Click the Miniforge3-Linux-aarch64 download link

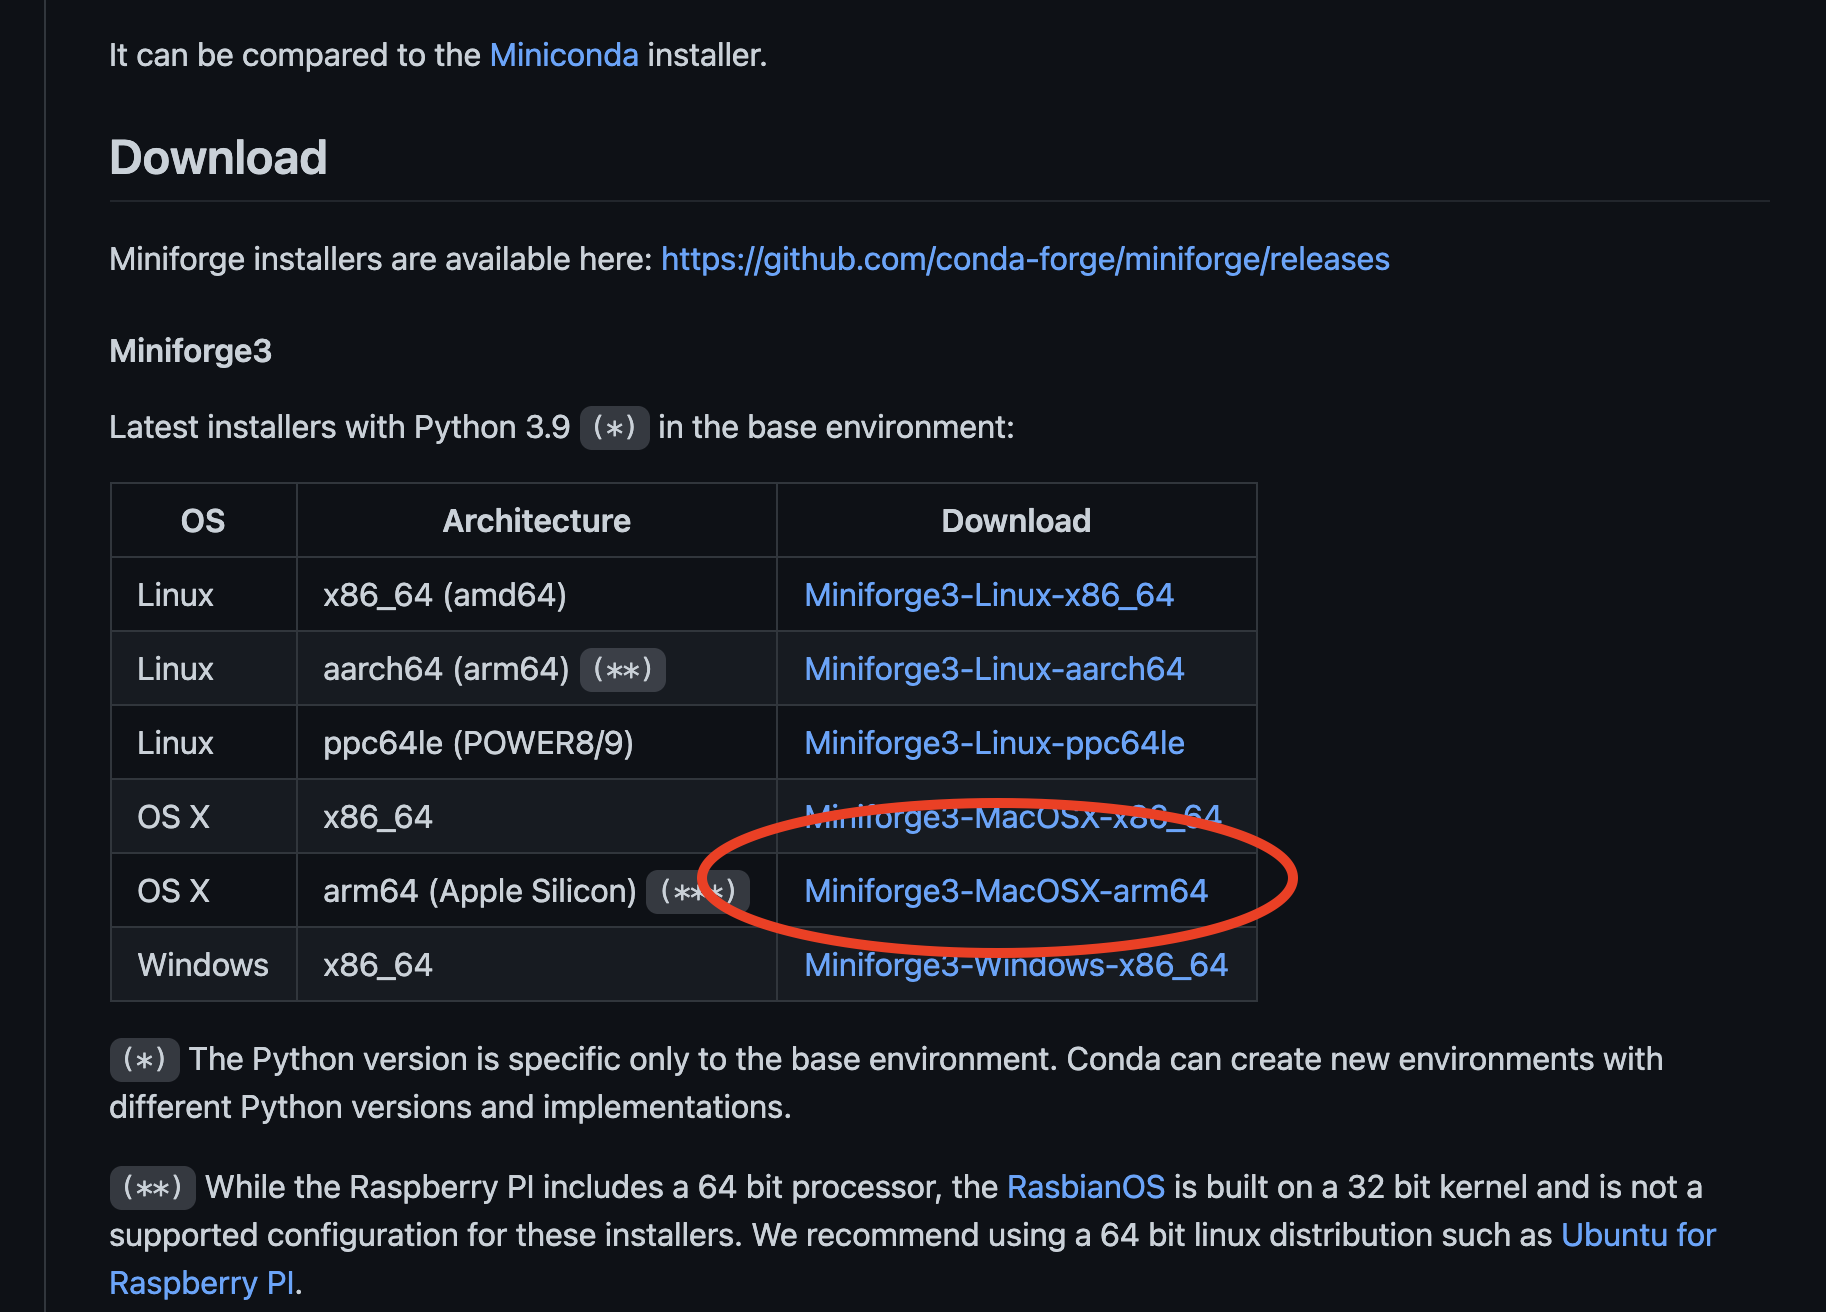(993, 669)
